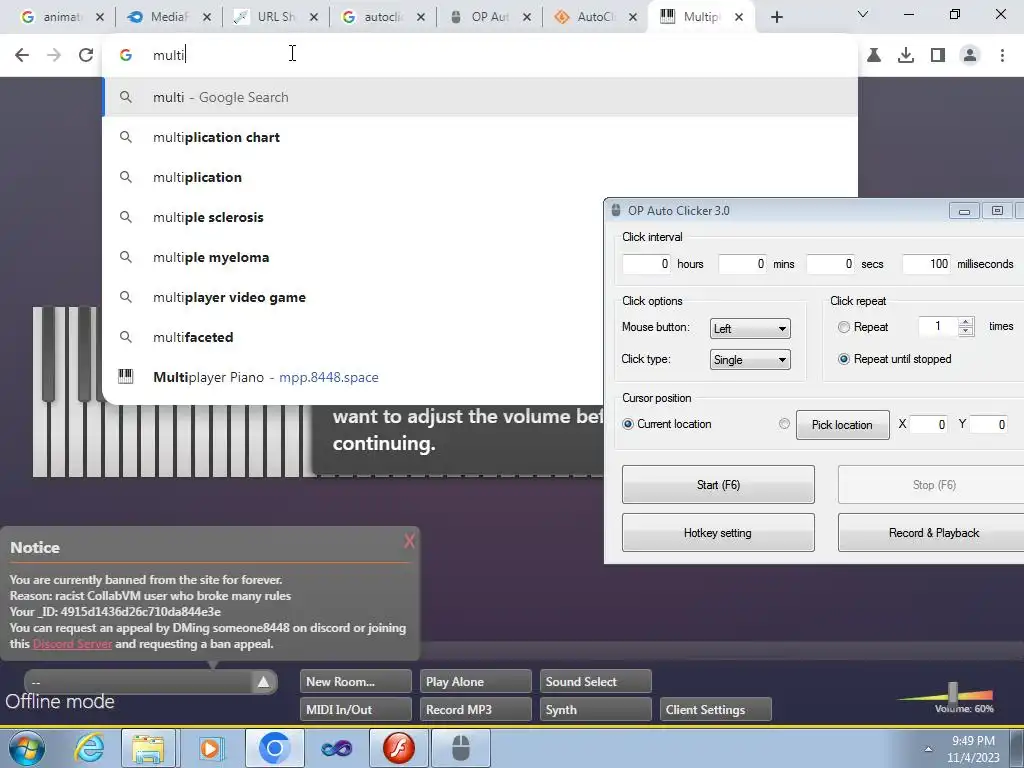This screenshot has width=1024, height=768.
Task: Open the Chrome three-dot menu
Action: [x=1002, y=56]
